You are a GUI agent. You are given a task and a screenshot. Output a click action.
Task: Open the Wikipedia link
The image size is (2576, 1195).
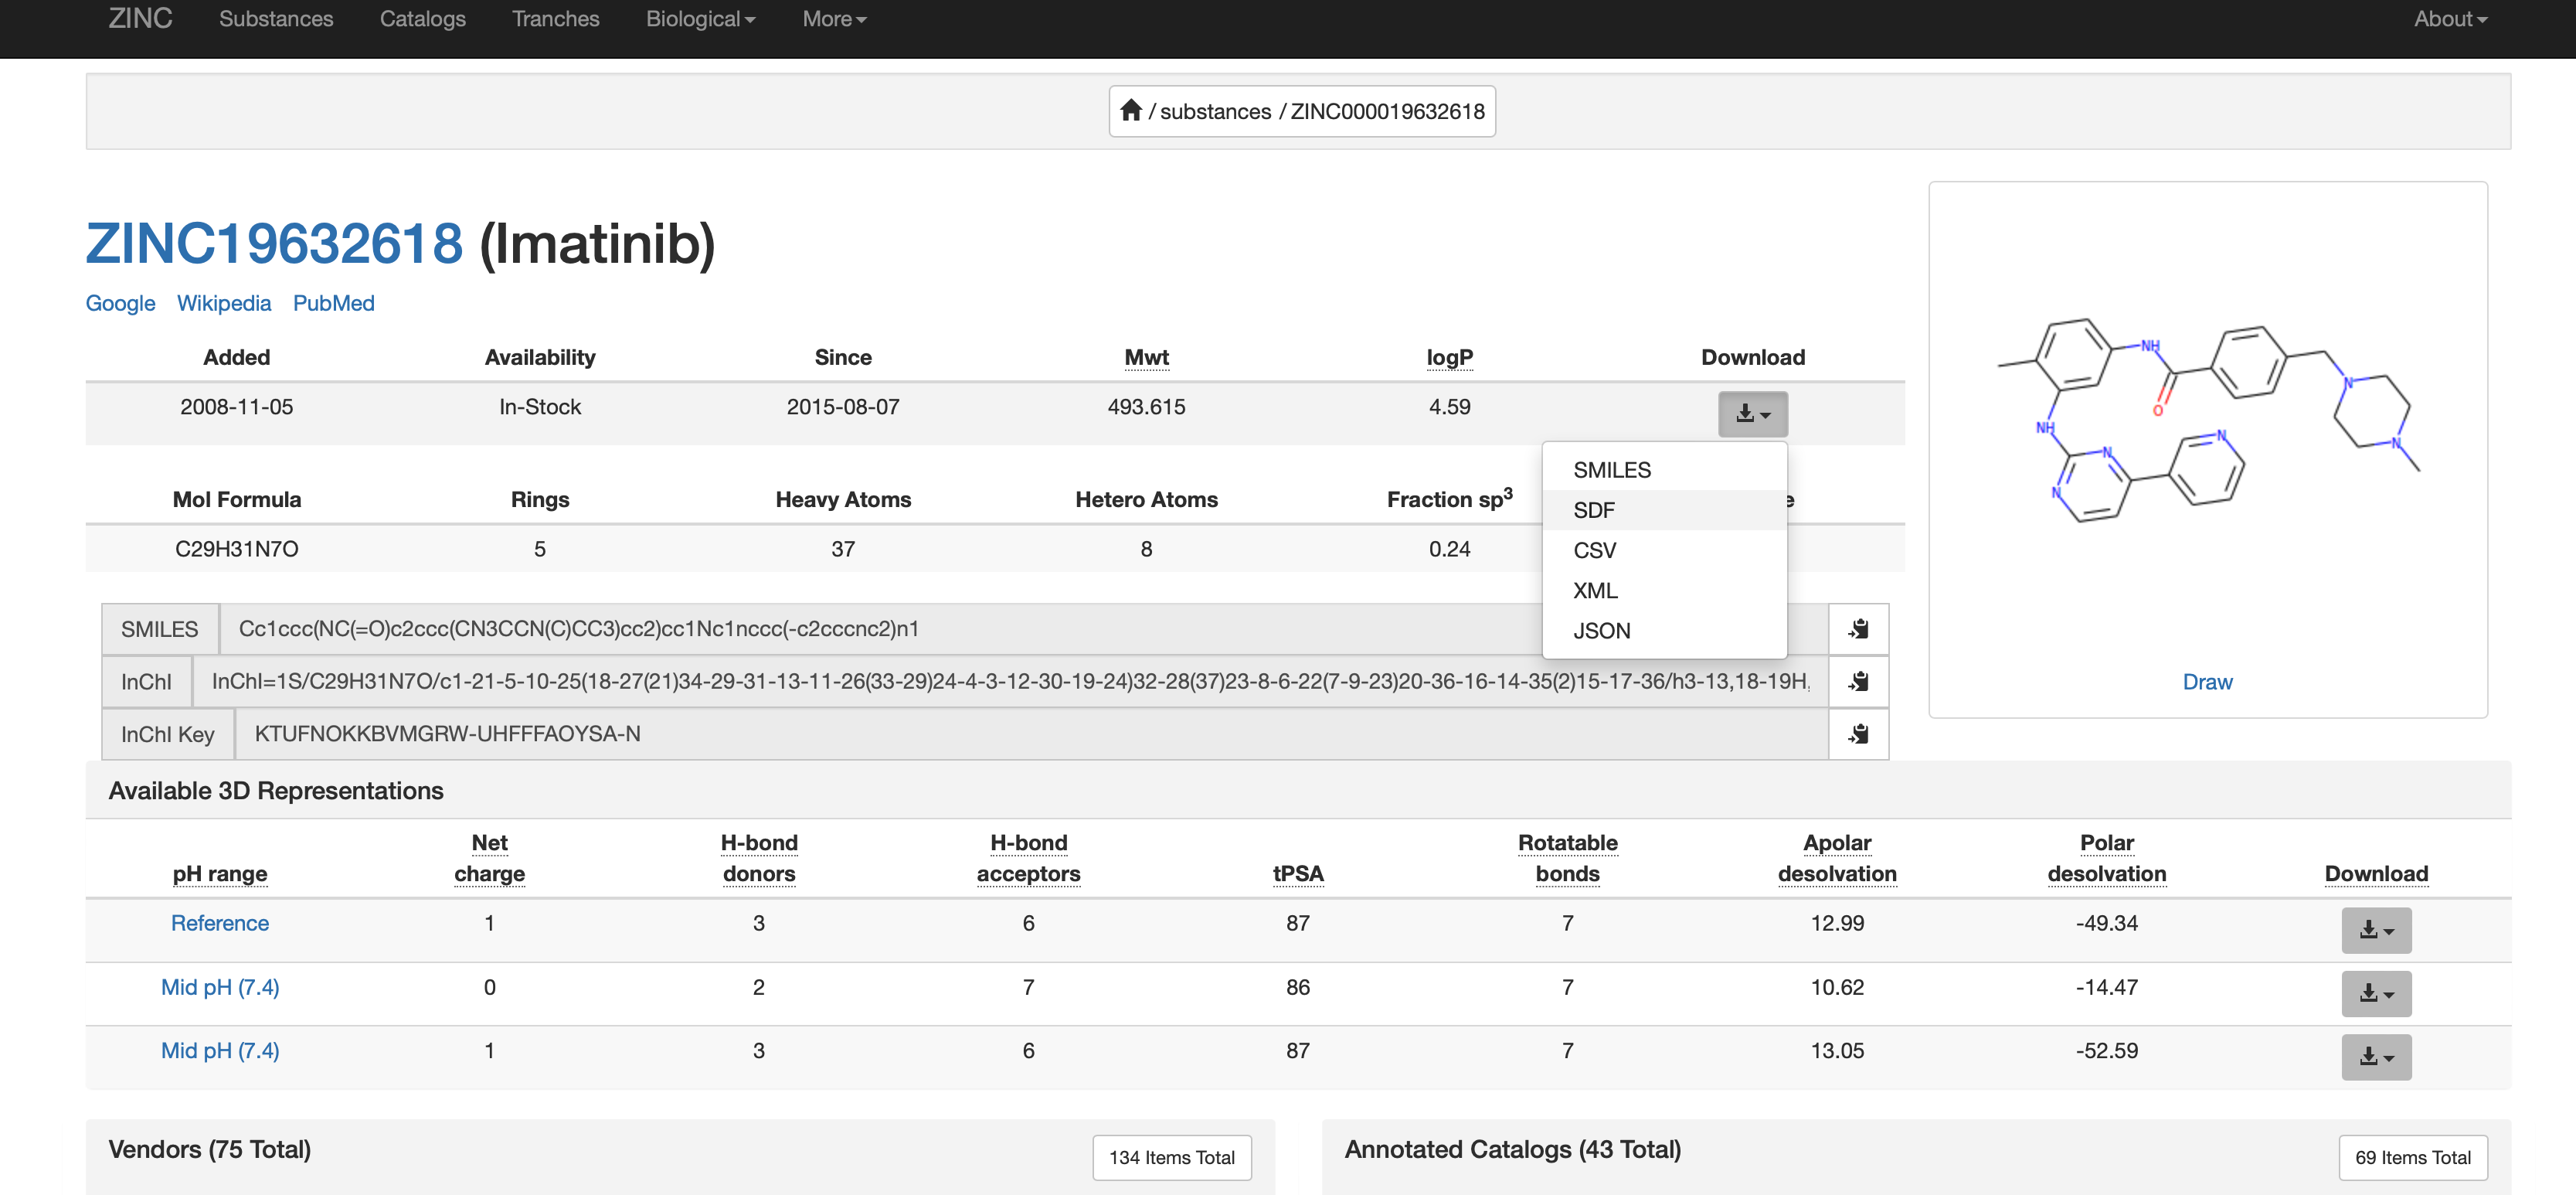point(224,303)
